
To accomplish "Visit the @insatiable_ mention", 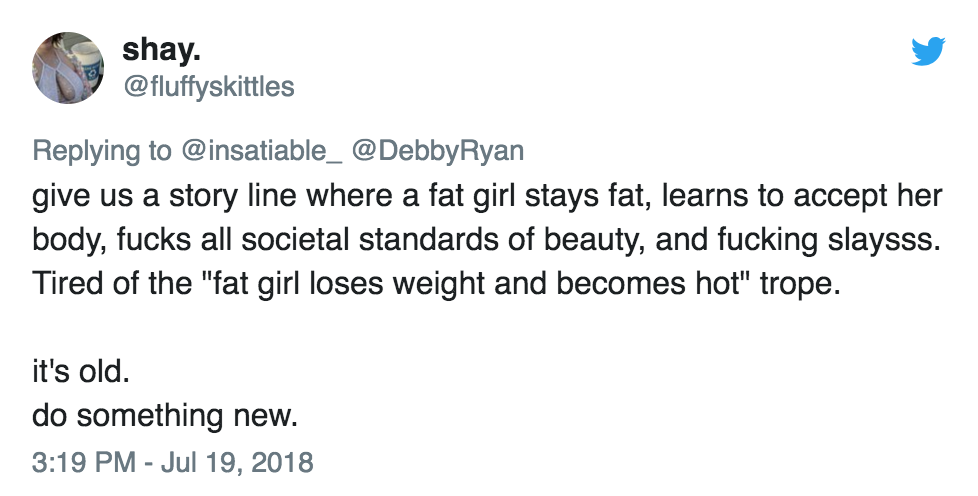I will pyautogui.click(x=261, y=150).
